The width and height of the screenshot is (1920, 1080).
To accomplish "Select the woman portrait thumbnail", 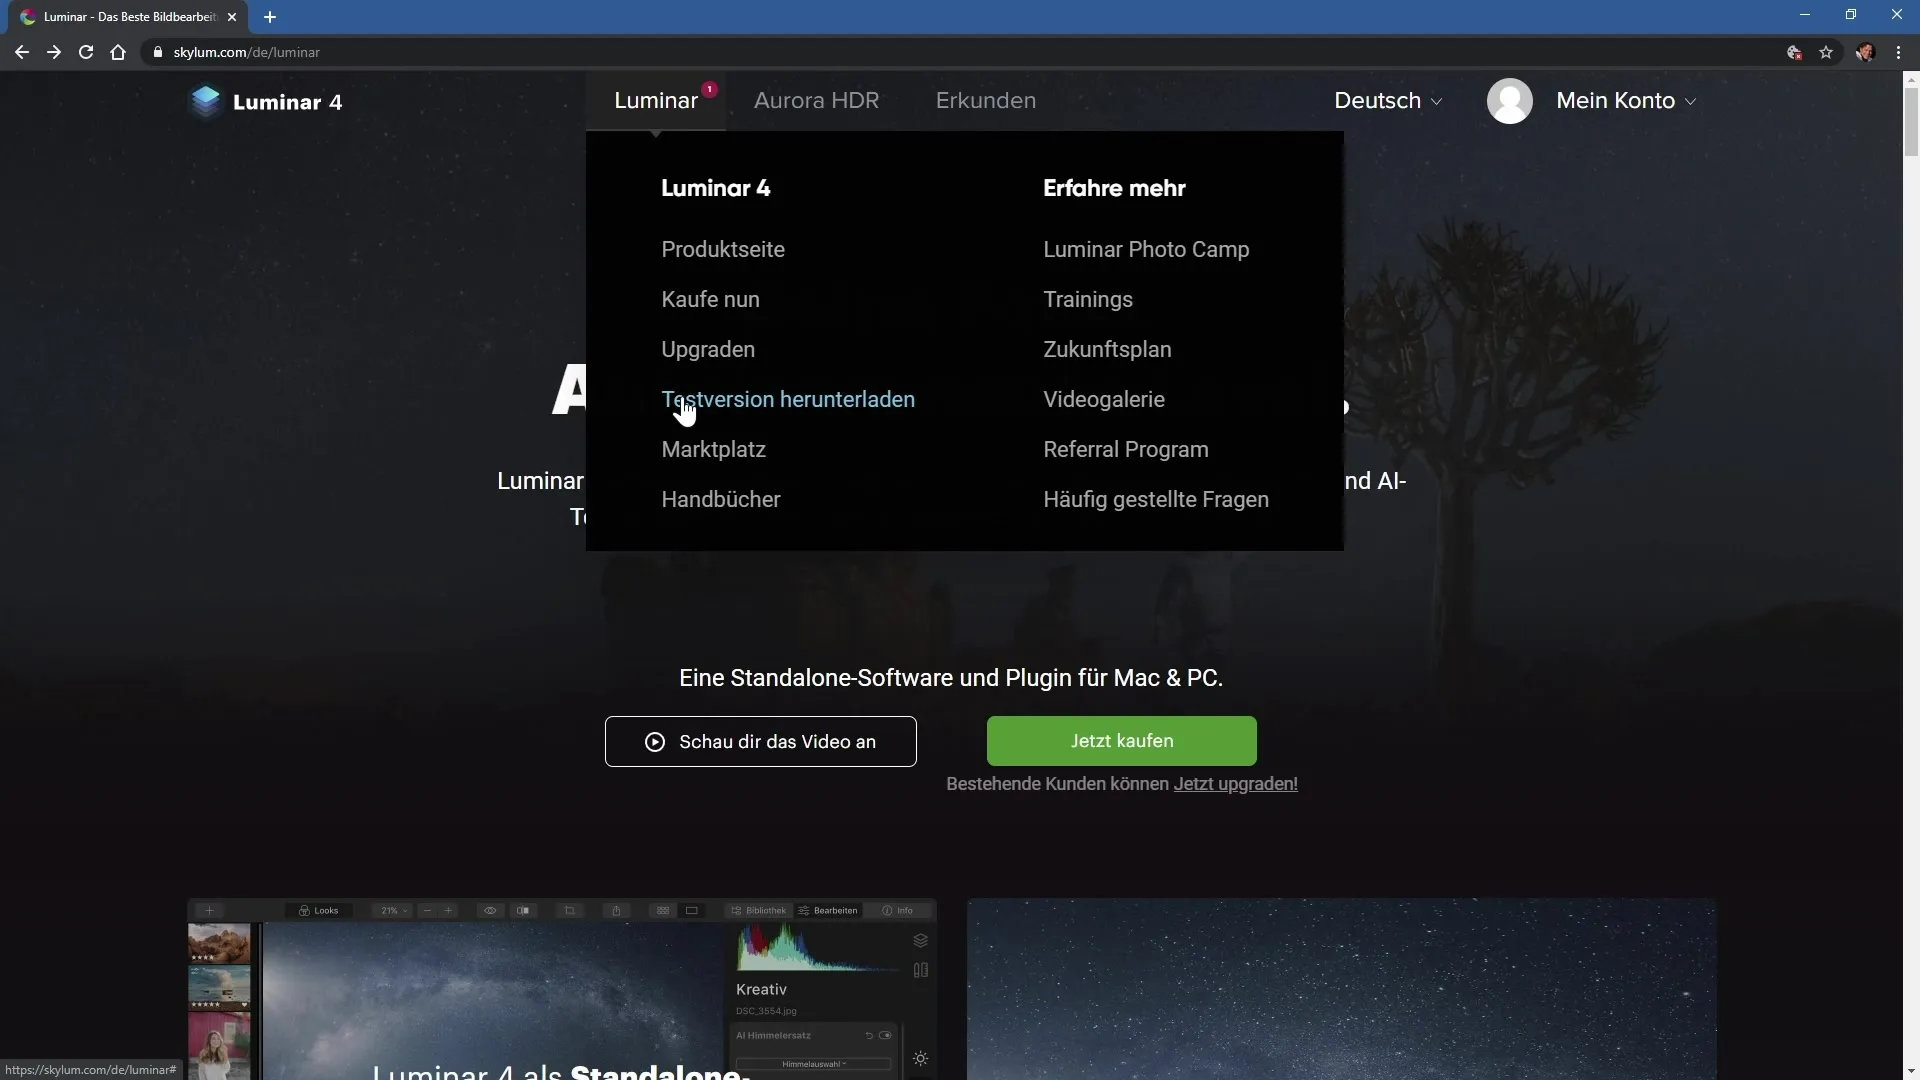I will coord(219,1046).
